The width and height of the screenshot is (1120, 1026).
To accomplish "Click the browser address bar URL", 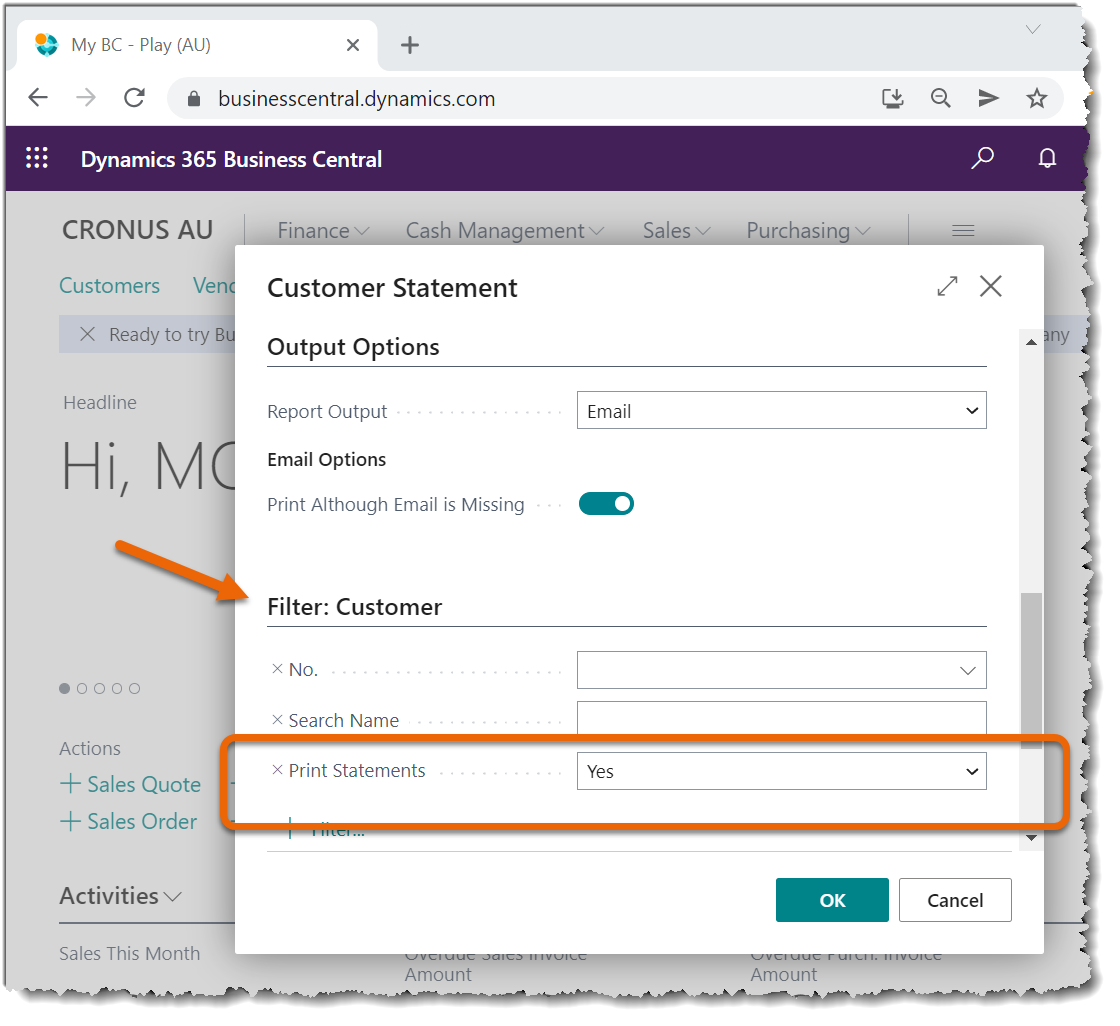I will click(x=356, y=99).
